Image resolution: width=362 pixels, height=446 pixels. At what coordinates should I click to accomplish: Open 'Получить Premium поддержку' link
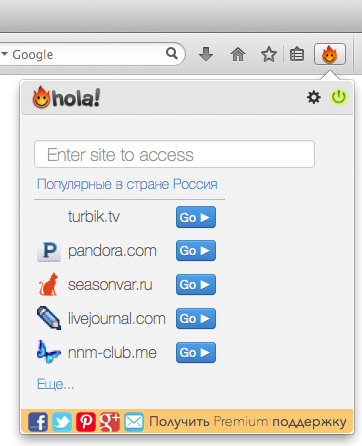click(x=248, y=422)
